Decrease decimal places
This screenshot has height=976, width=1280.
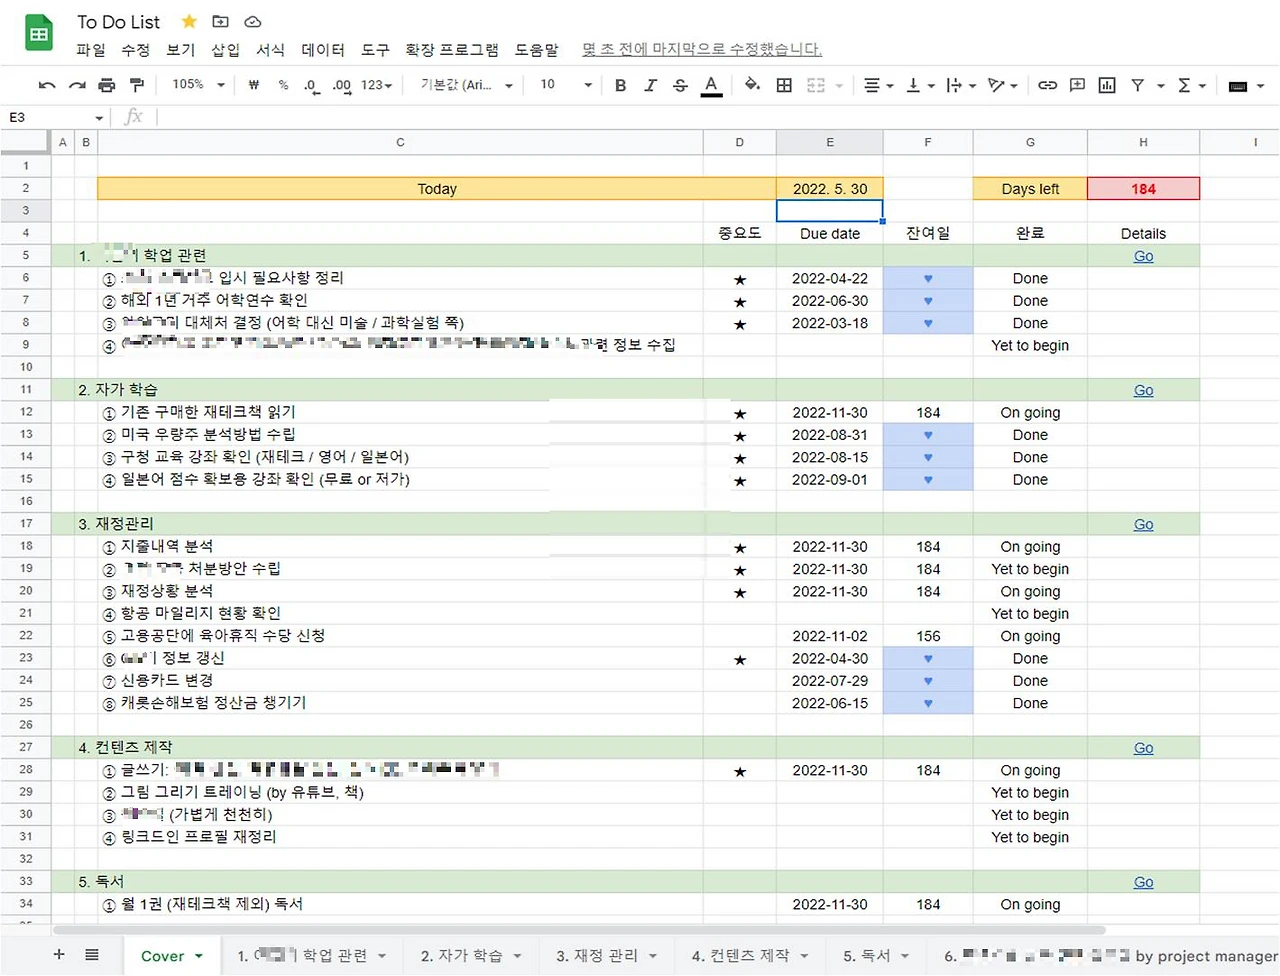pos(312,85)
